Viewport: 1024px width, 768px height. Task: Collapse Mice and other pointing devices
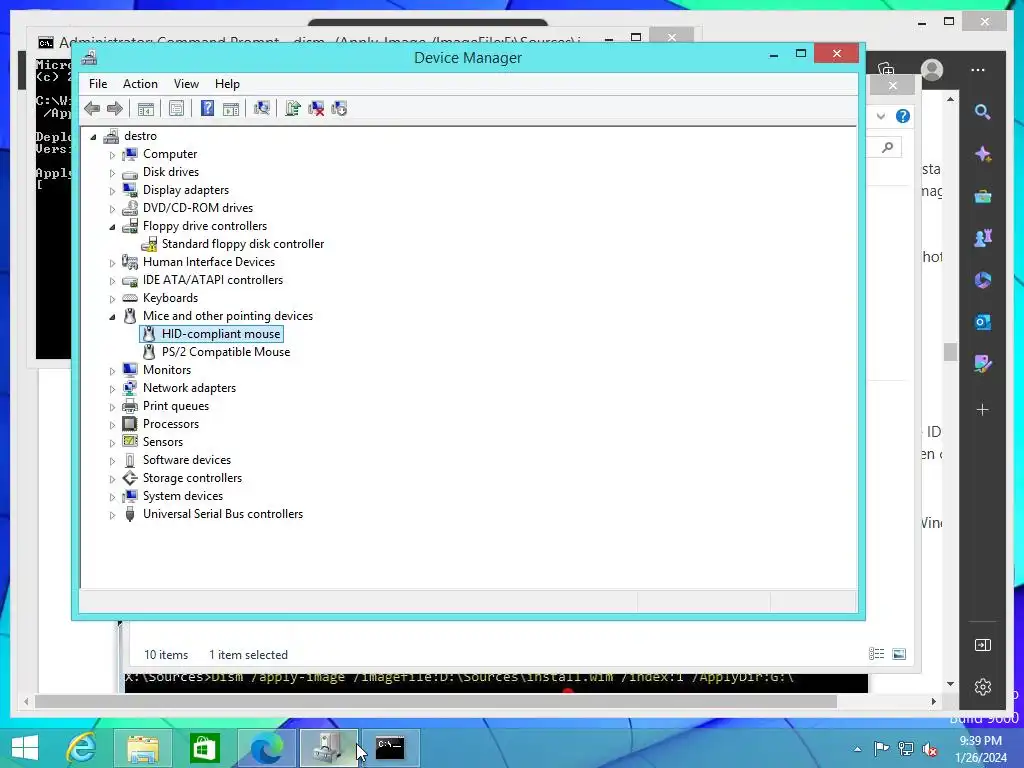click(112, 317)
